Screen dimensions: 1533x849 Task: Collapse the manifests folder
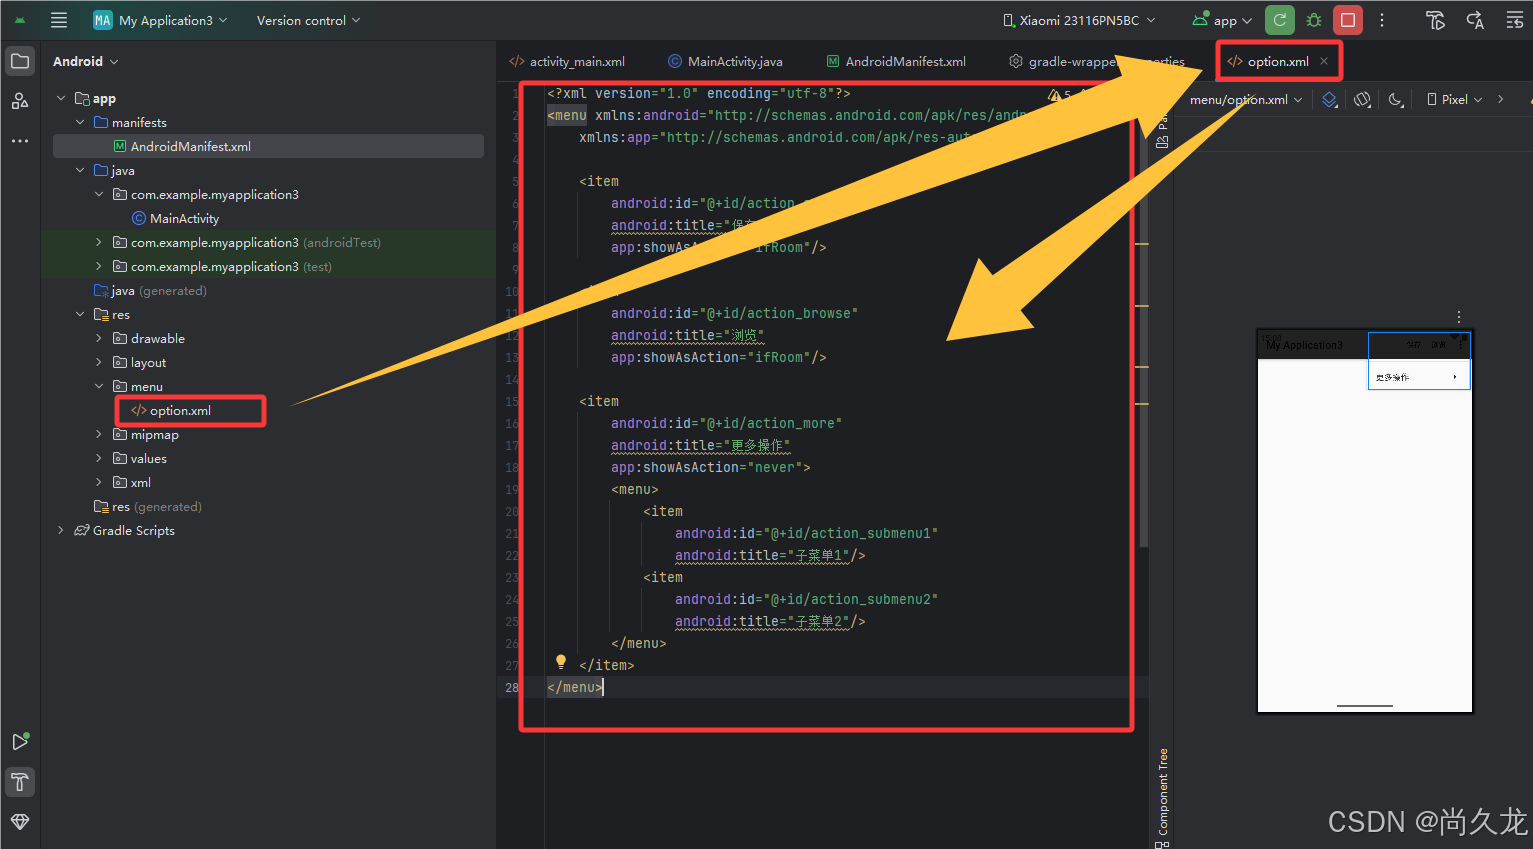click(x=80, y=122)
